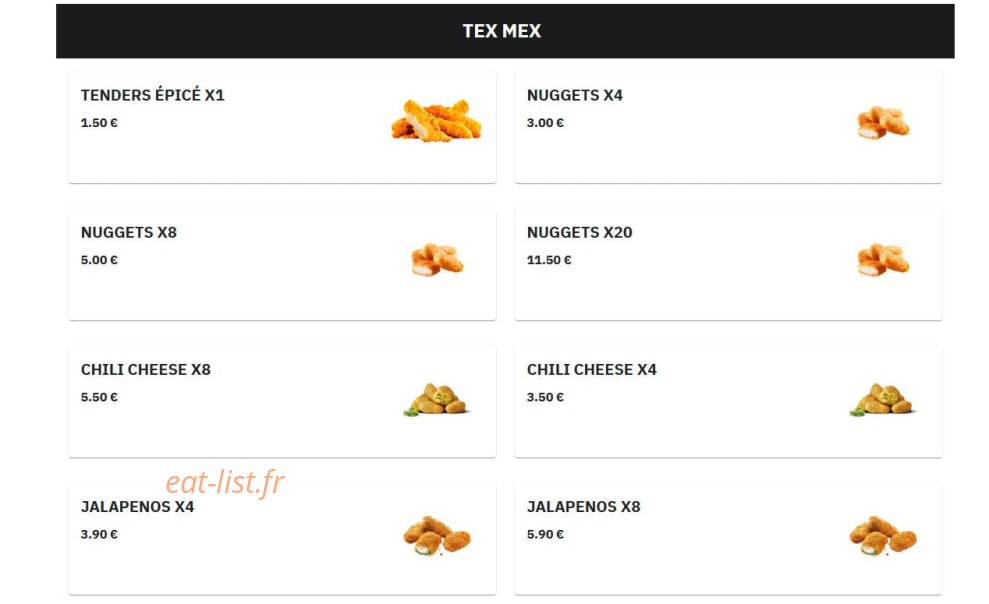The width and height of the screenshot is (989, 604).
Task: Open the CHILI CHEESE X8 title
Action: 146,369
